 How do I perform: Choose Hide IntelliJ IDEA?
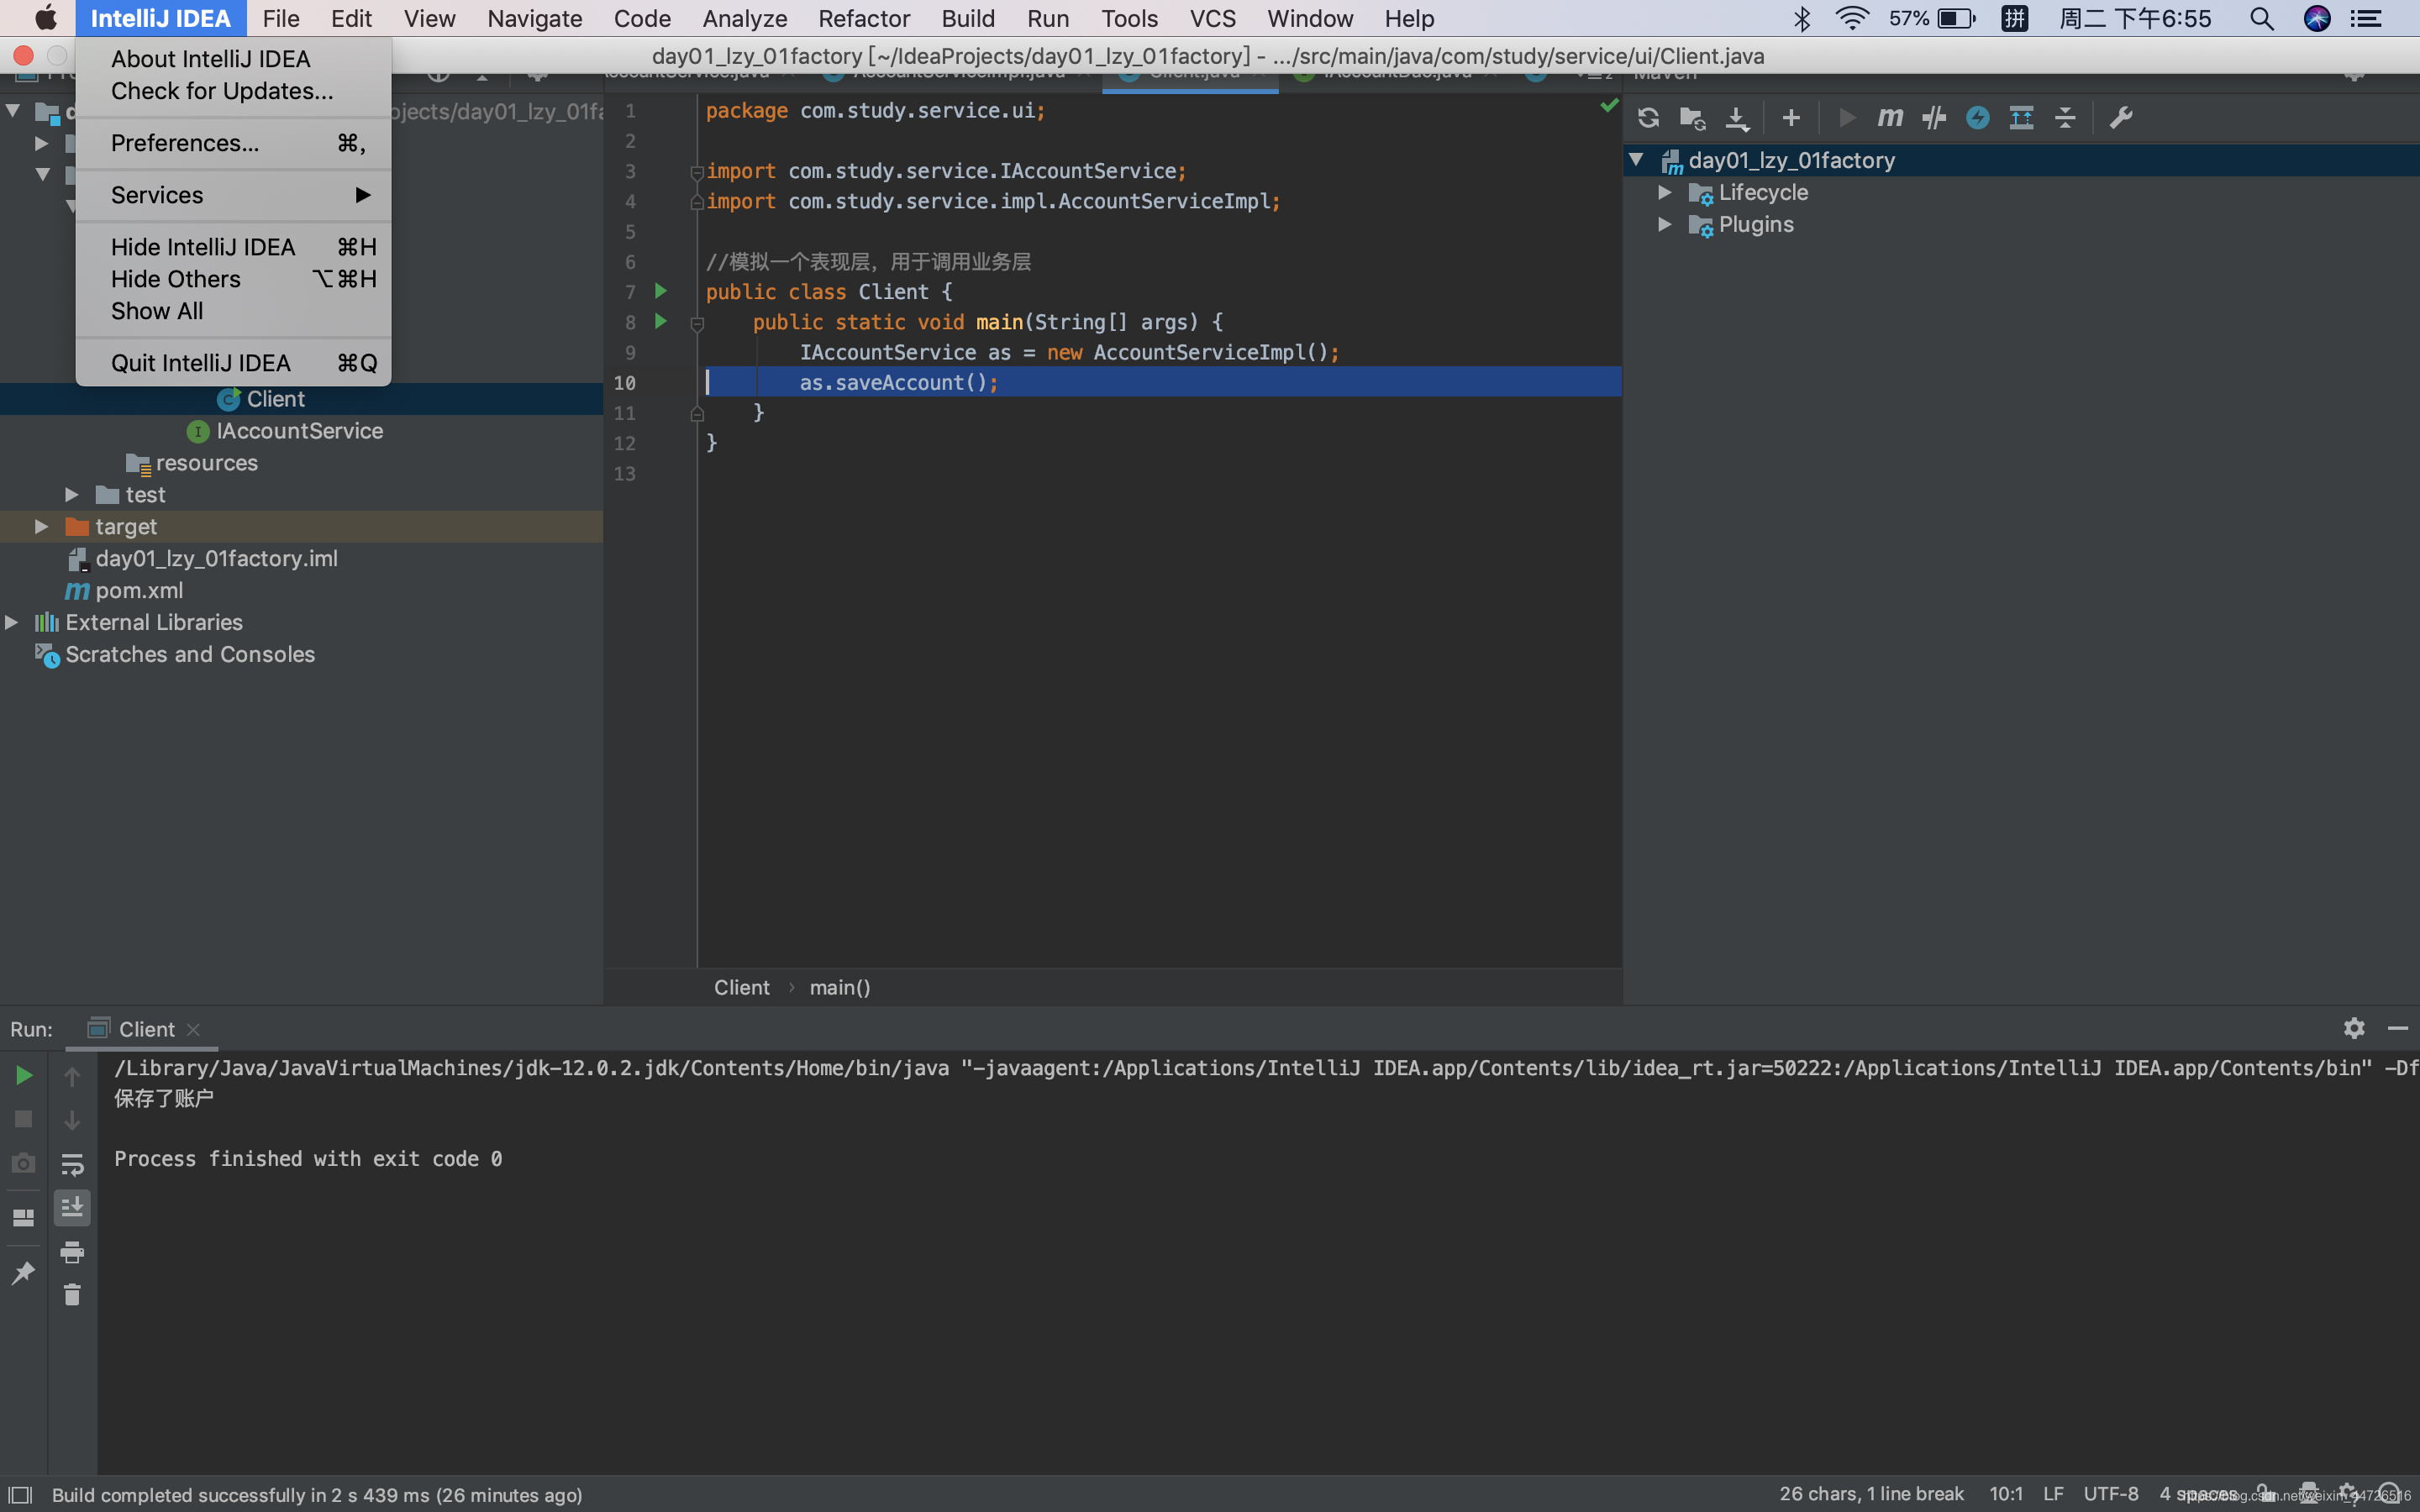233,247
